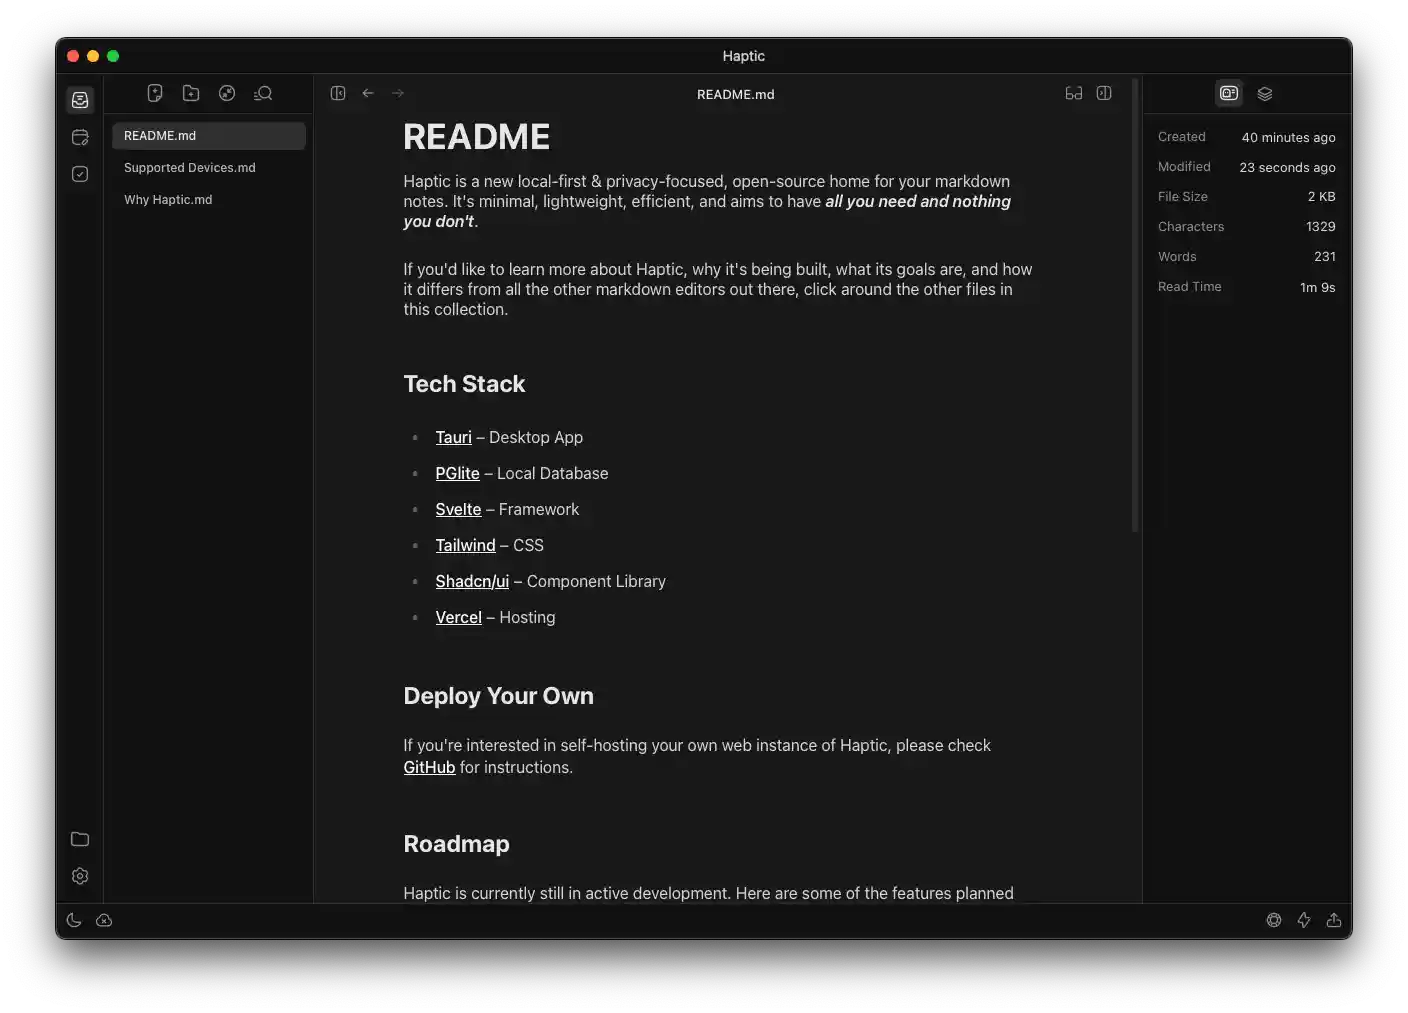The width and height of the screenshot is (1408, 1013).
Task: Visit the Vercel link
Action: [x=458, y=617]
